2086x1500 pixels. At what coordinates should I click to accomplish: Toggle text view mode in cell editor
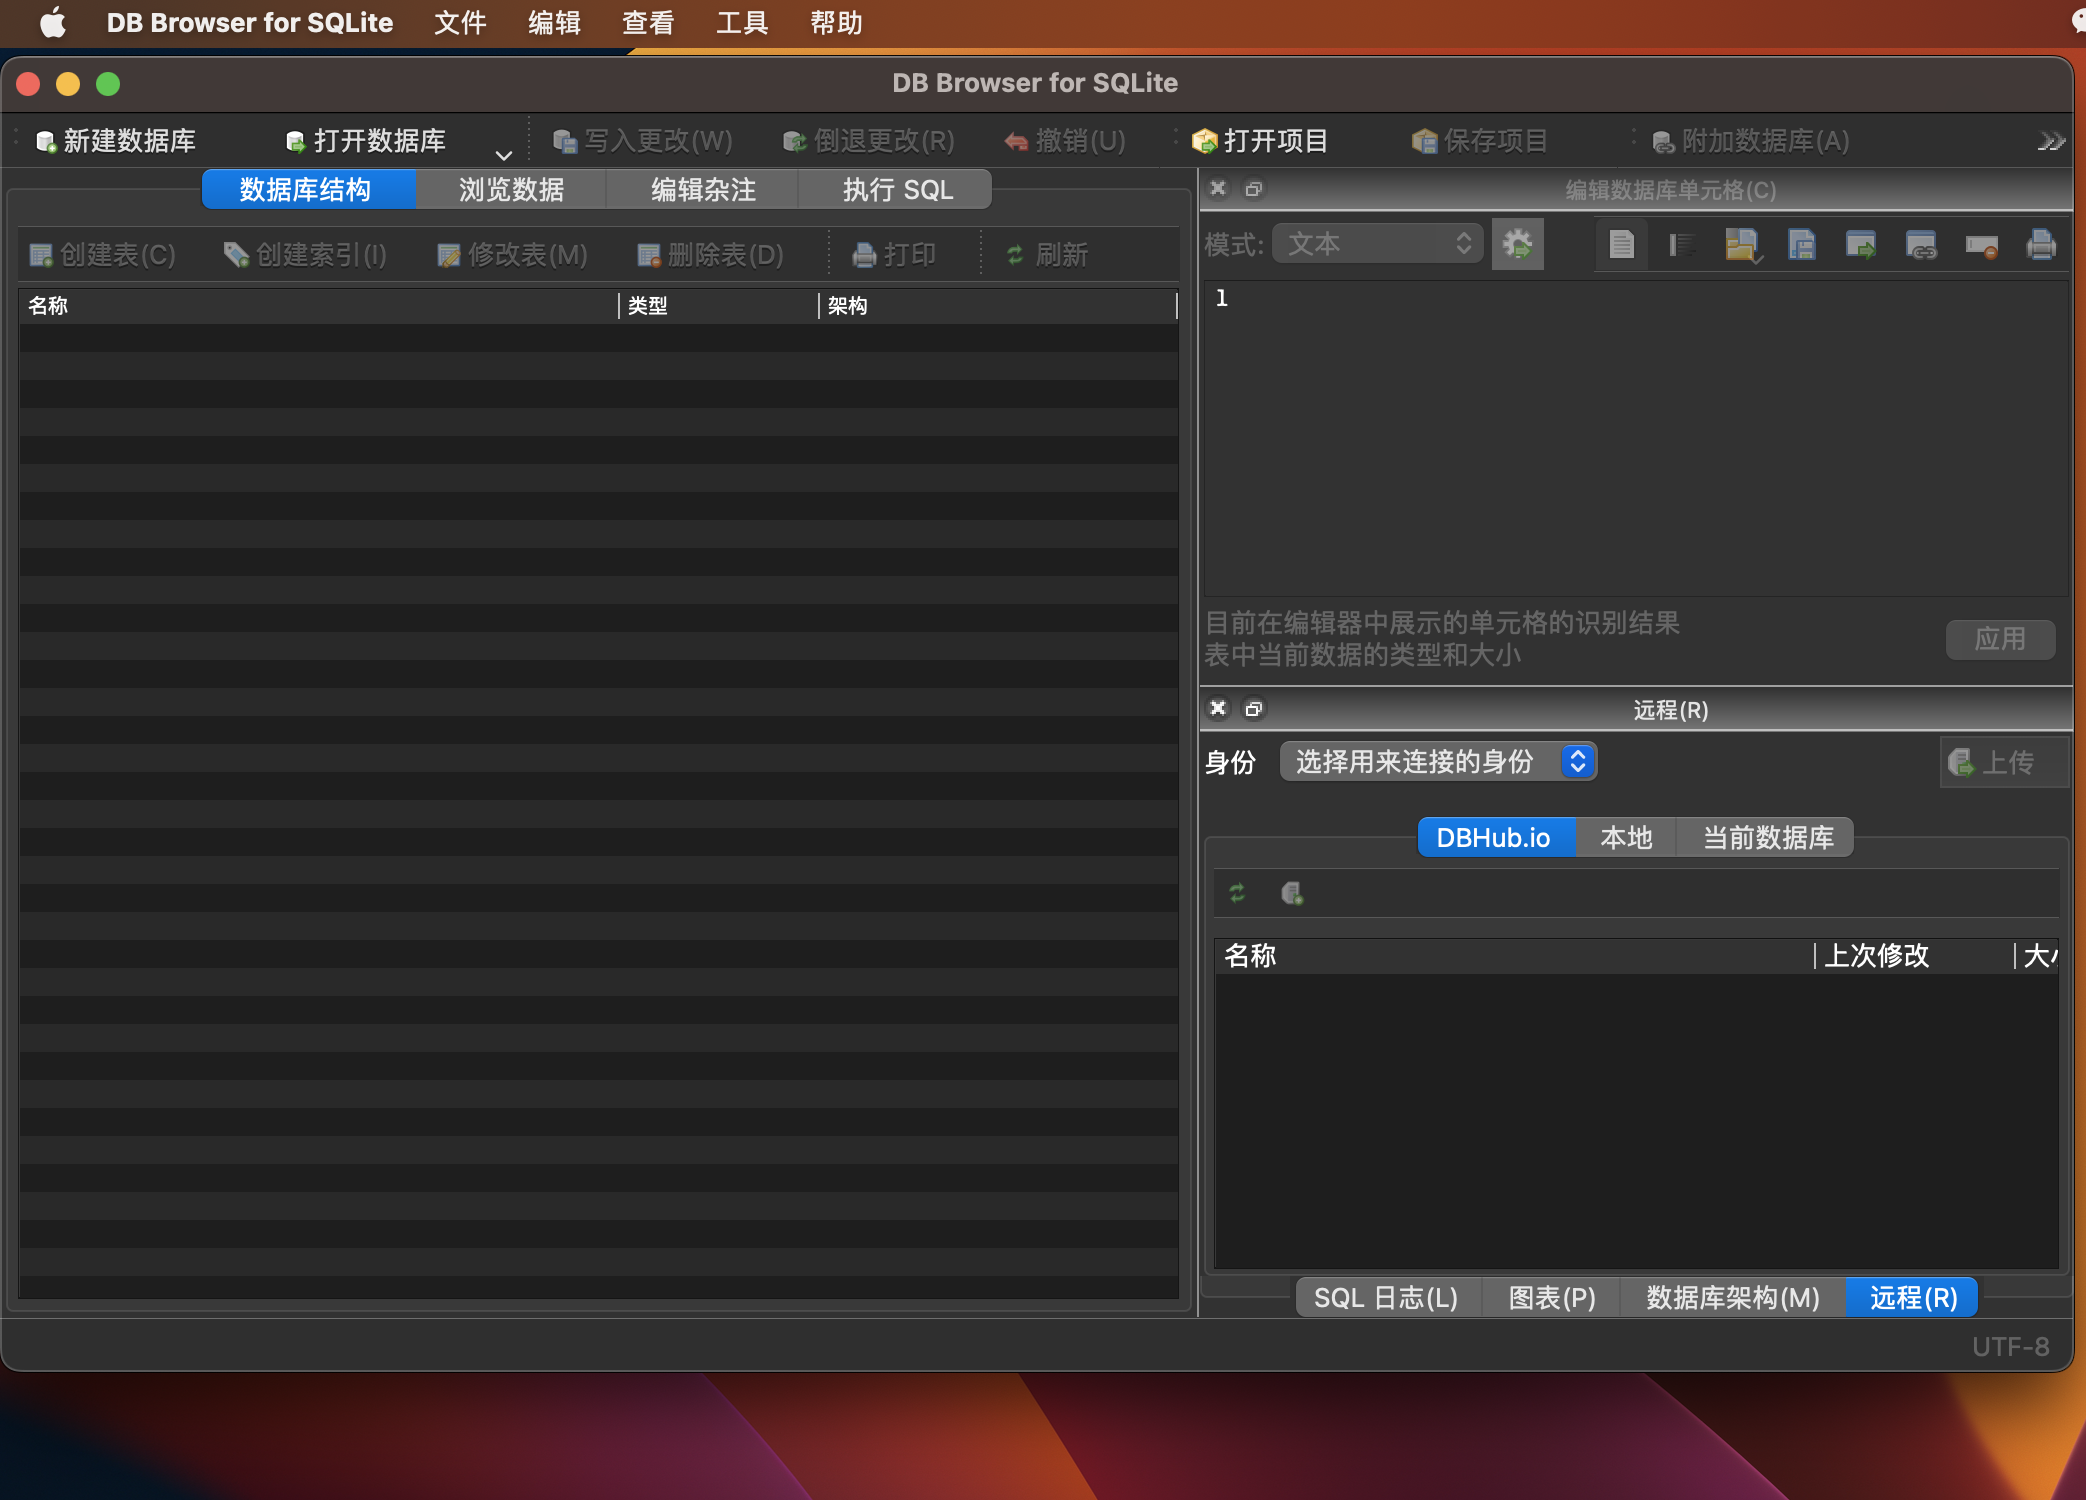click(x=1622, y=245)
